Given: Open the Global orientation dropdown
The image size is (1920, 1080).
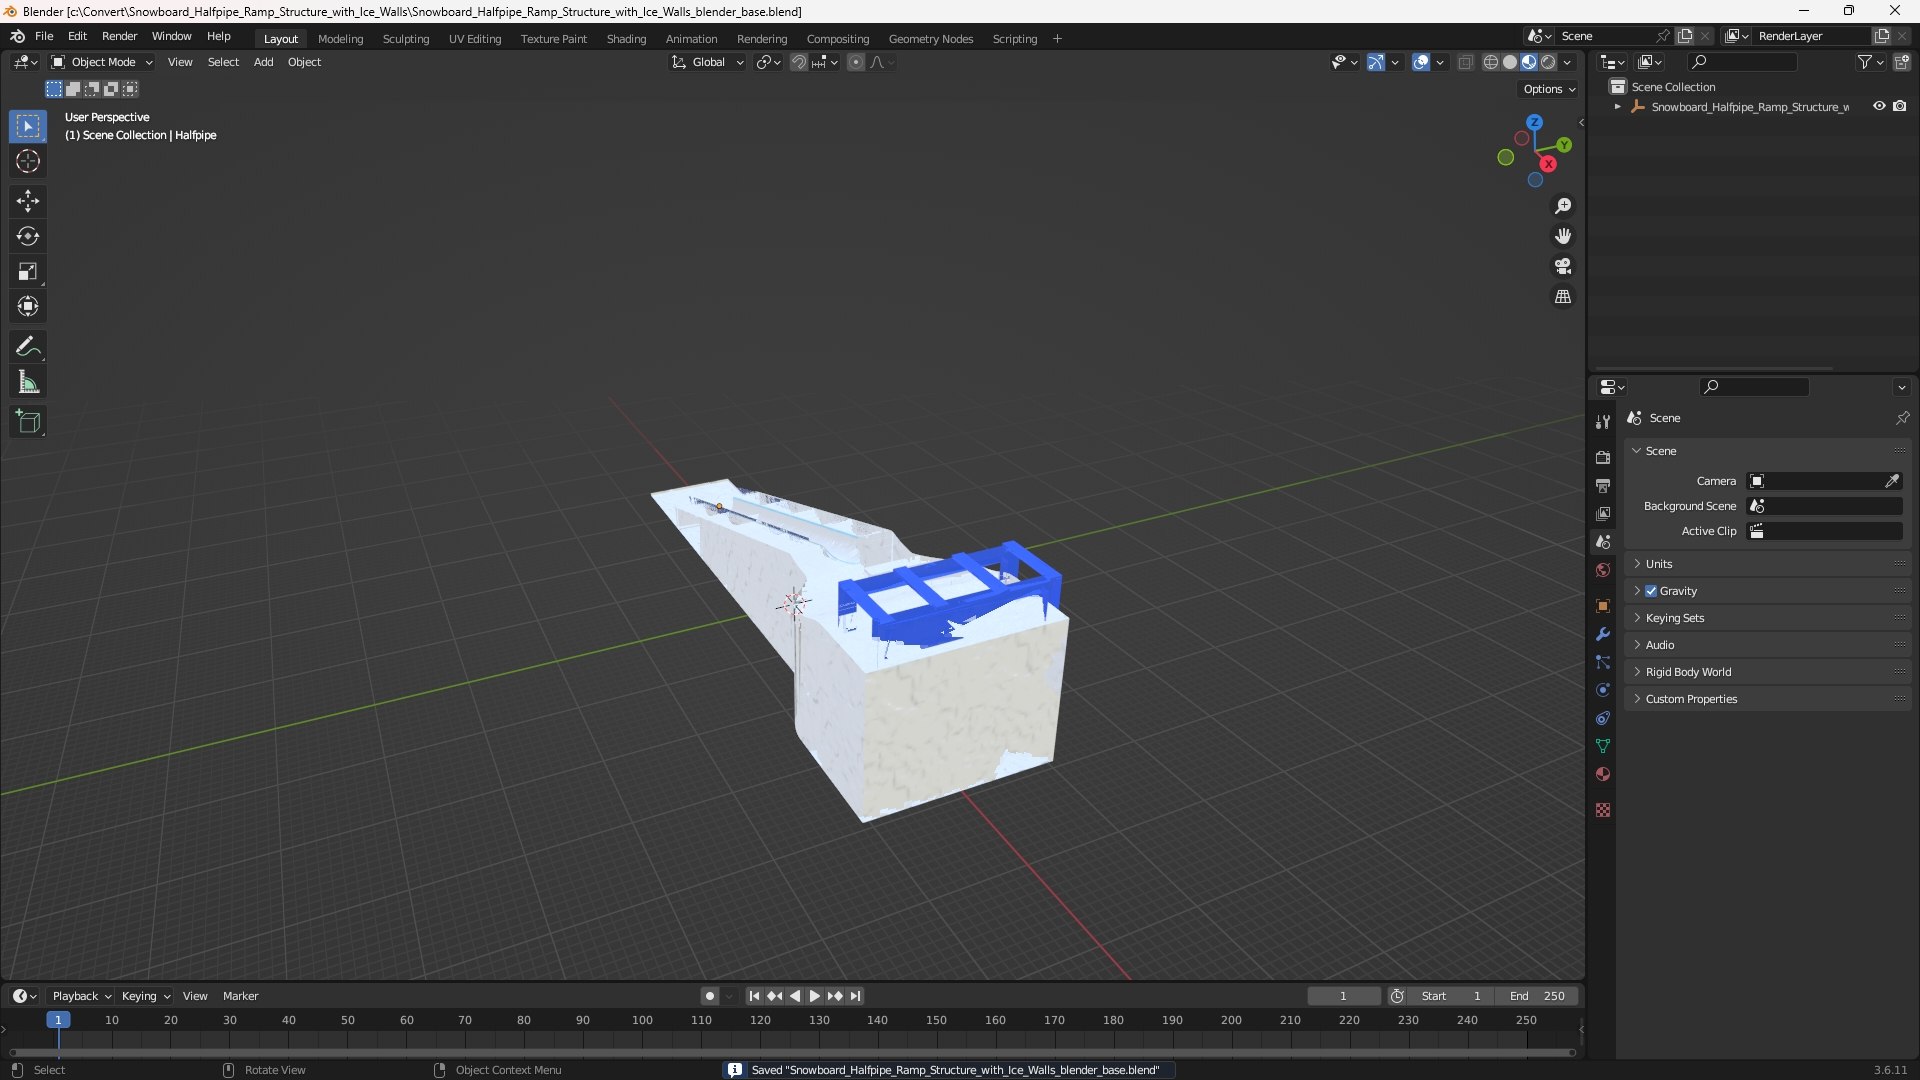Looking at the screenshot, I should (x=707, y=62).
